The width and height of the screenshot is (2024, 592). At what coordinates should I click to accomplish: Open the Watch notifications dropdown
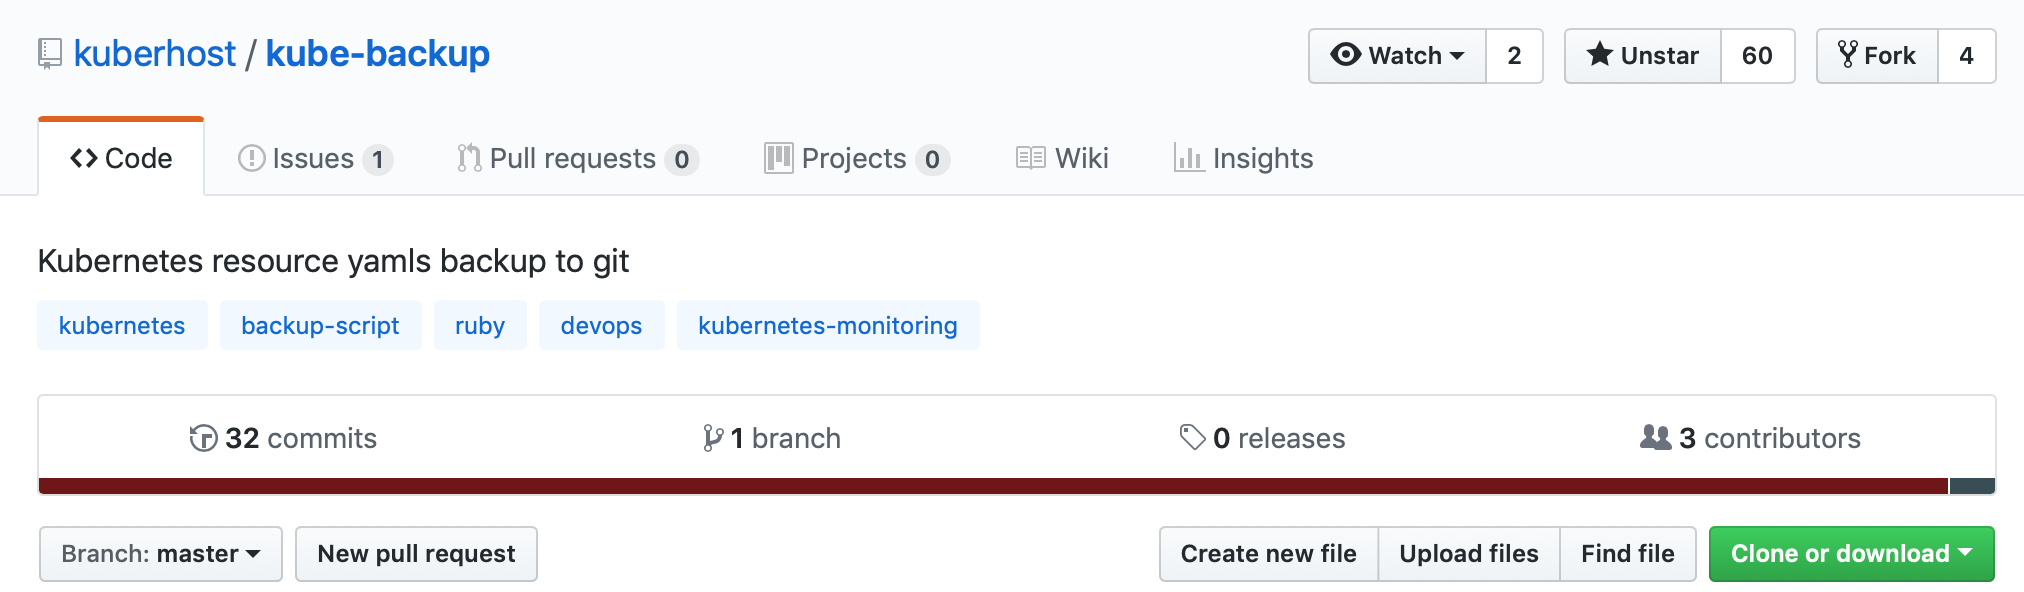1397,56
